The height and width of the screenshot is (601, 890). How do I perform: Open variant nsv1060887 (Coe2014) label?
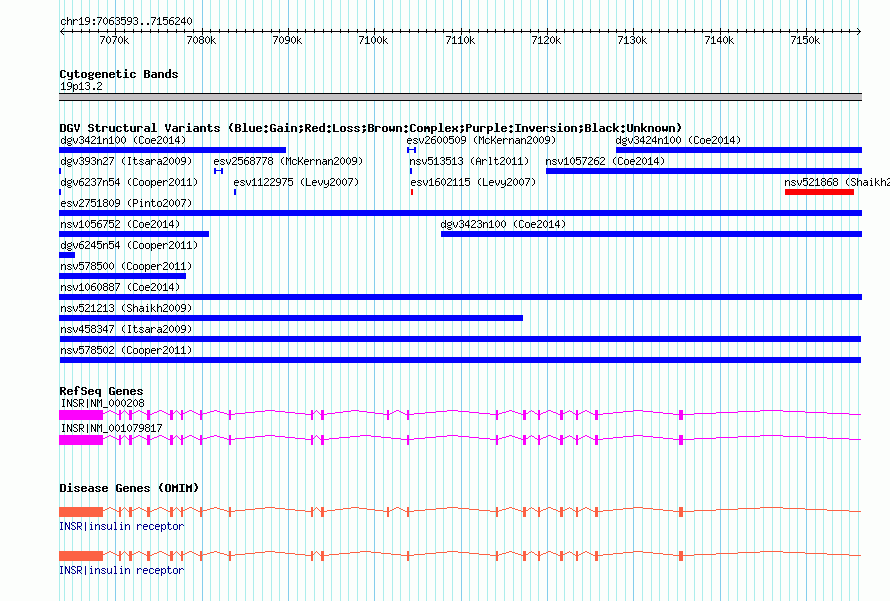coord(120,287)
